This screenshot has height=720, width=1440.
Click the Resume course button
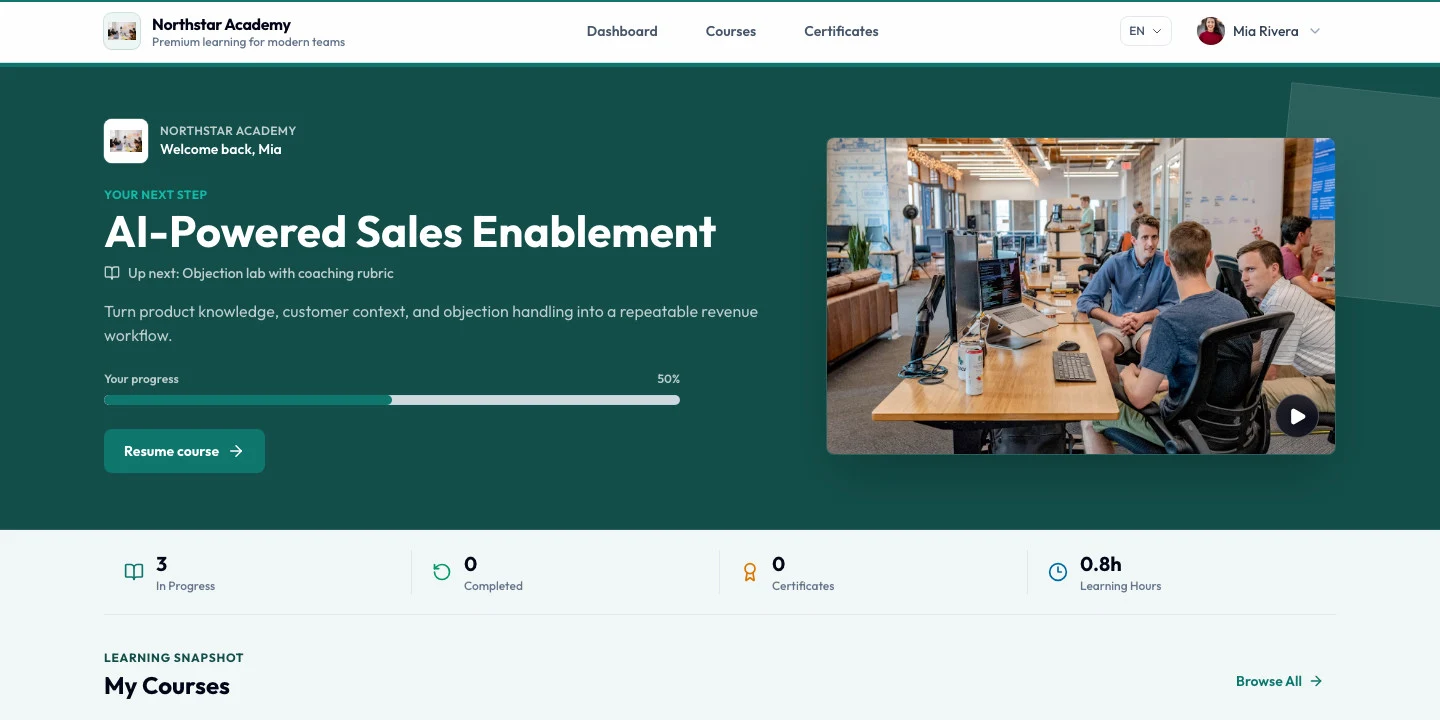(184, 451)
